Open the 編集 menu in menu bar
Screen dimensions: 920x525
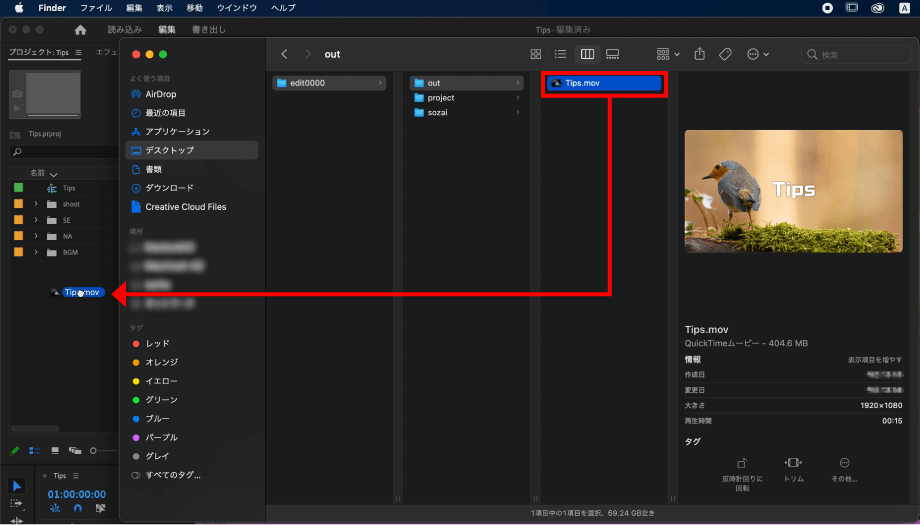click(x=134, y=8)
